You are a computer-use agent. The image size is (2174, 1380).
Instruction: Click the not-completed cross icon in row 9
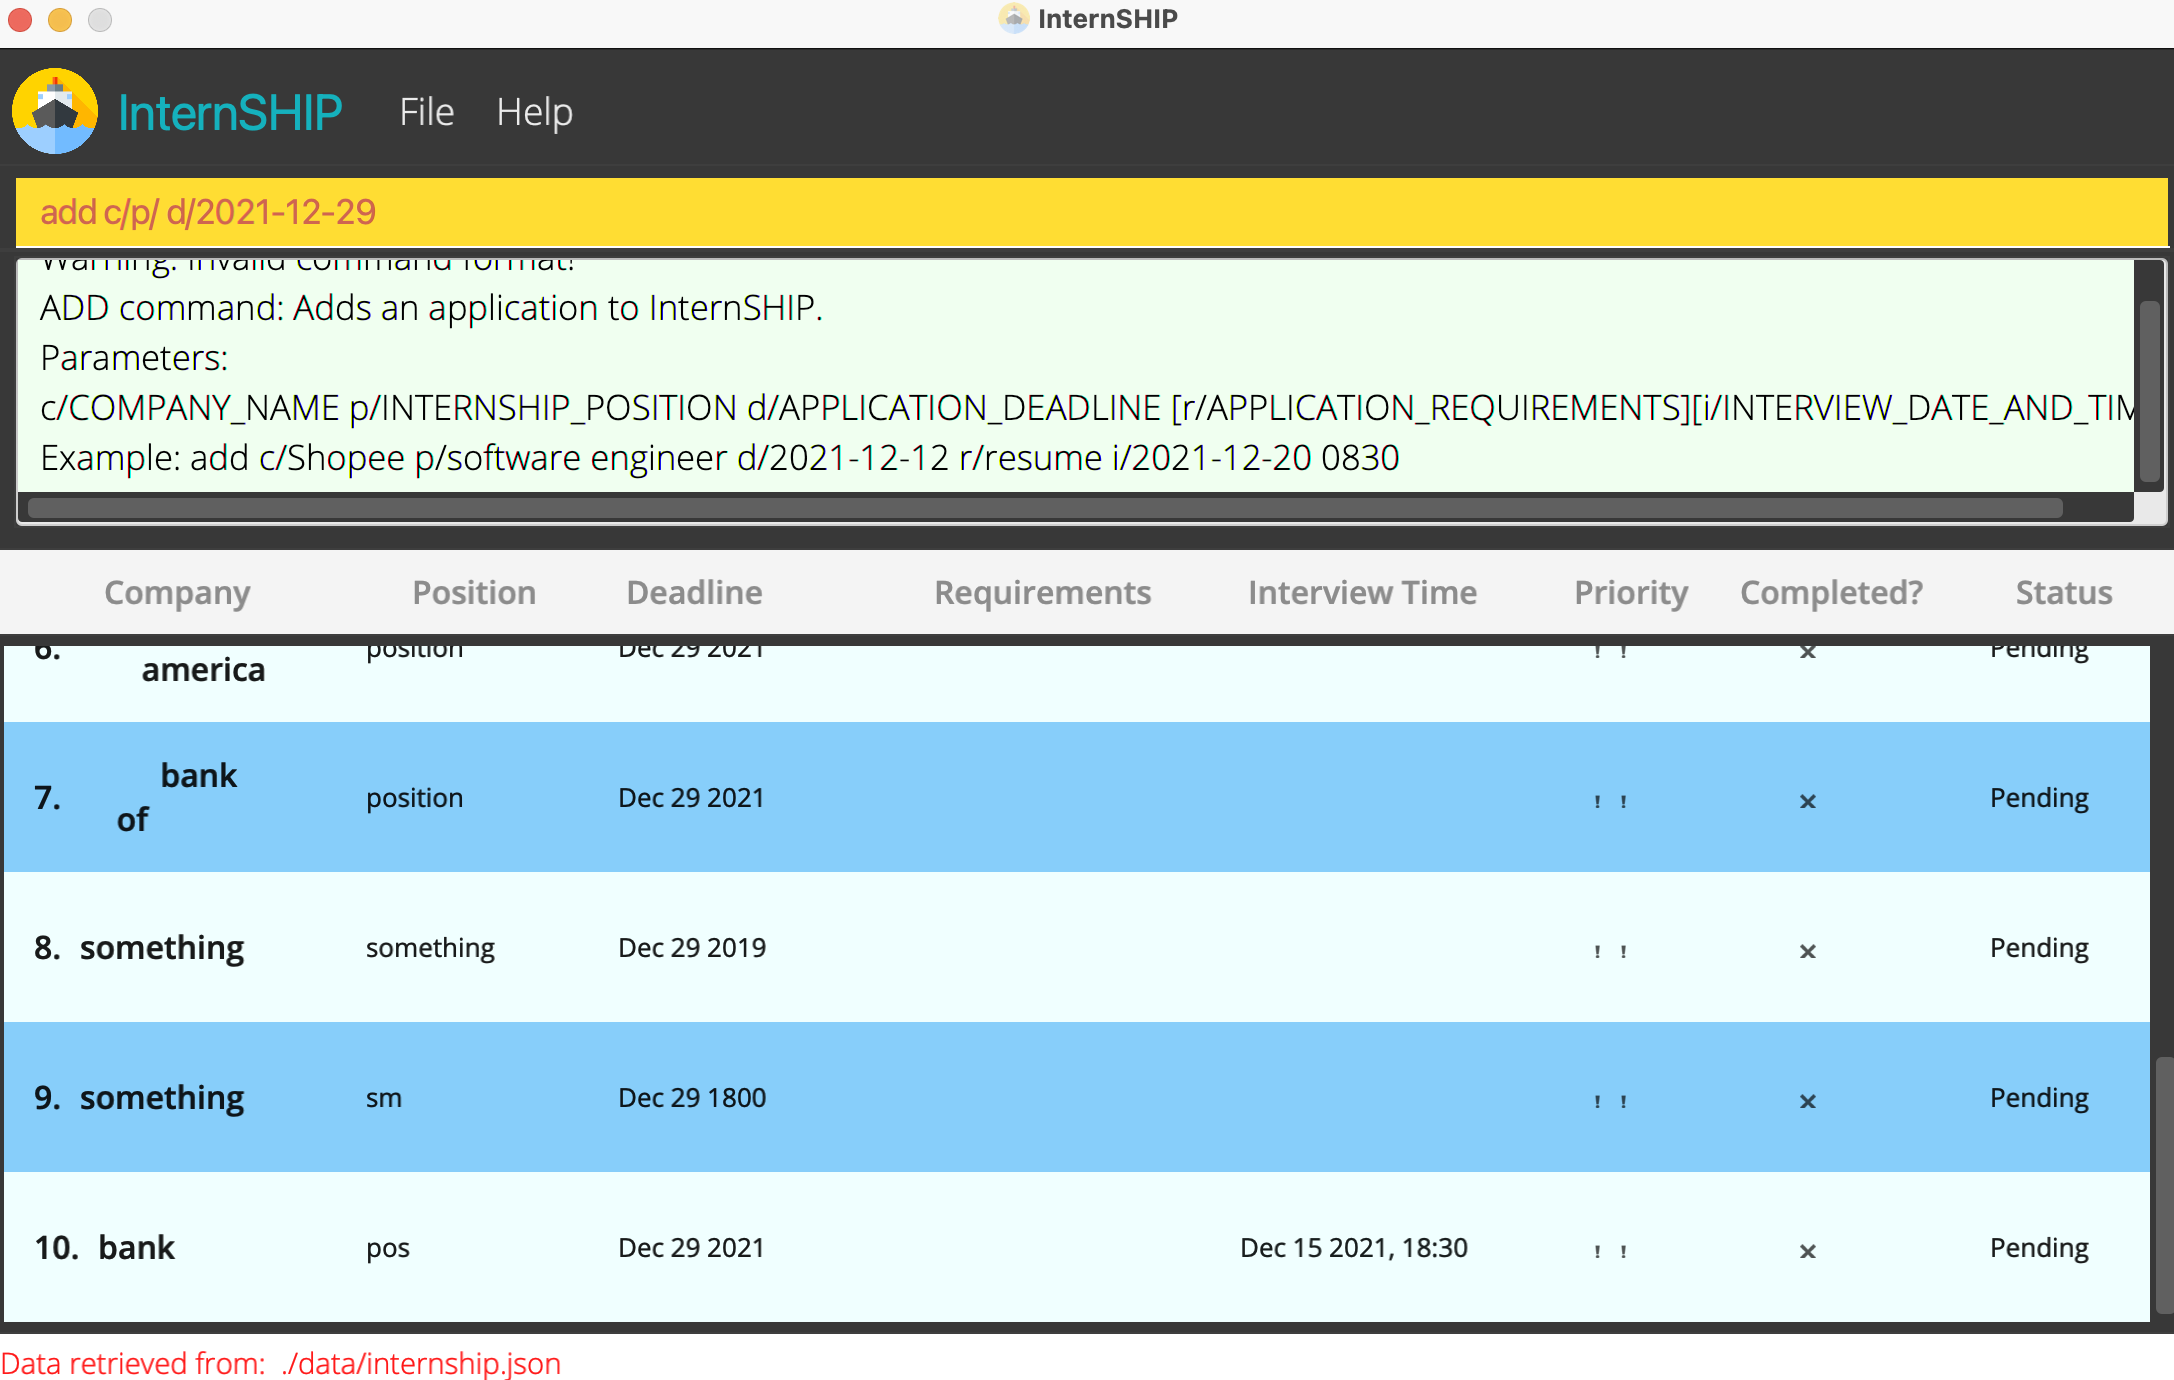point(1807,1100)
